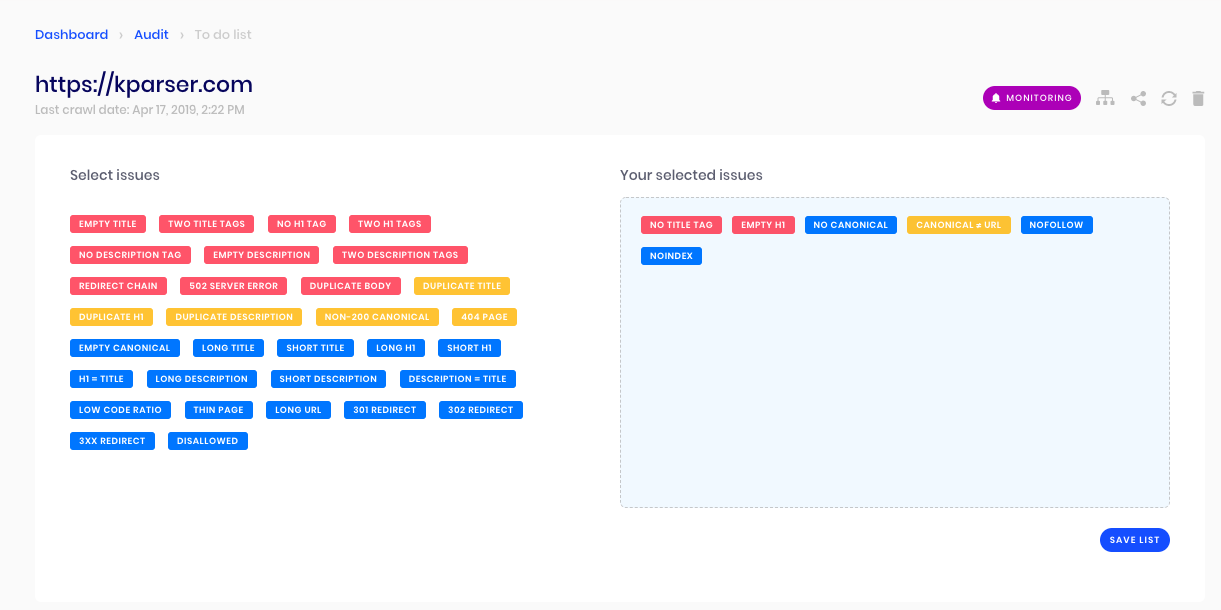This screenshot has width=1221, height=610.
Task: Select the Two Title Tags issue
Action: click(x=207, y=224)
